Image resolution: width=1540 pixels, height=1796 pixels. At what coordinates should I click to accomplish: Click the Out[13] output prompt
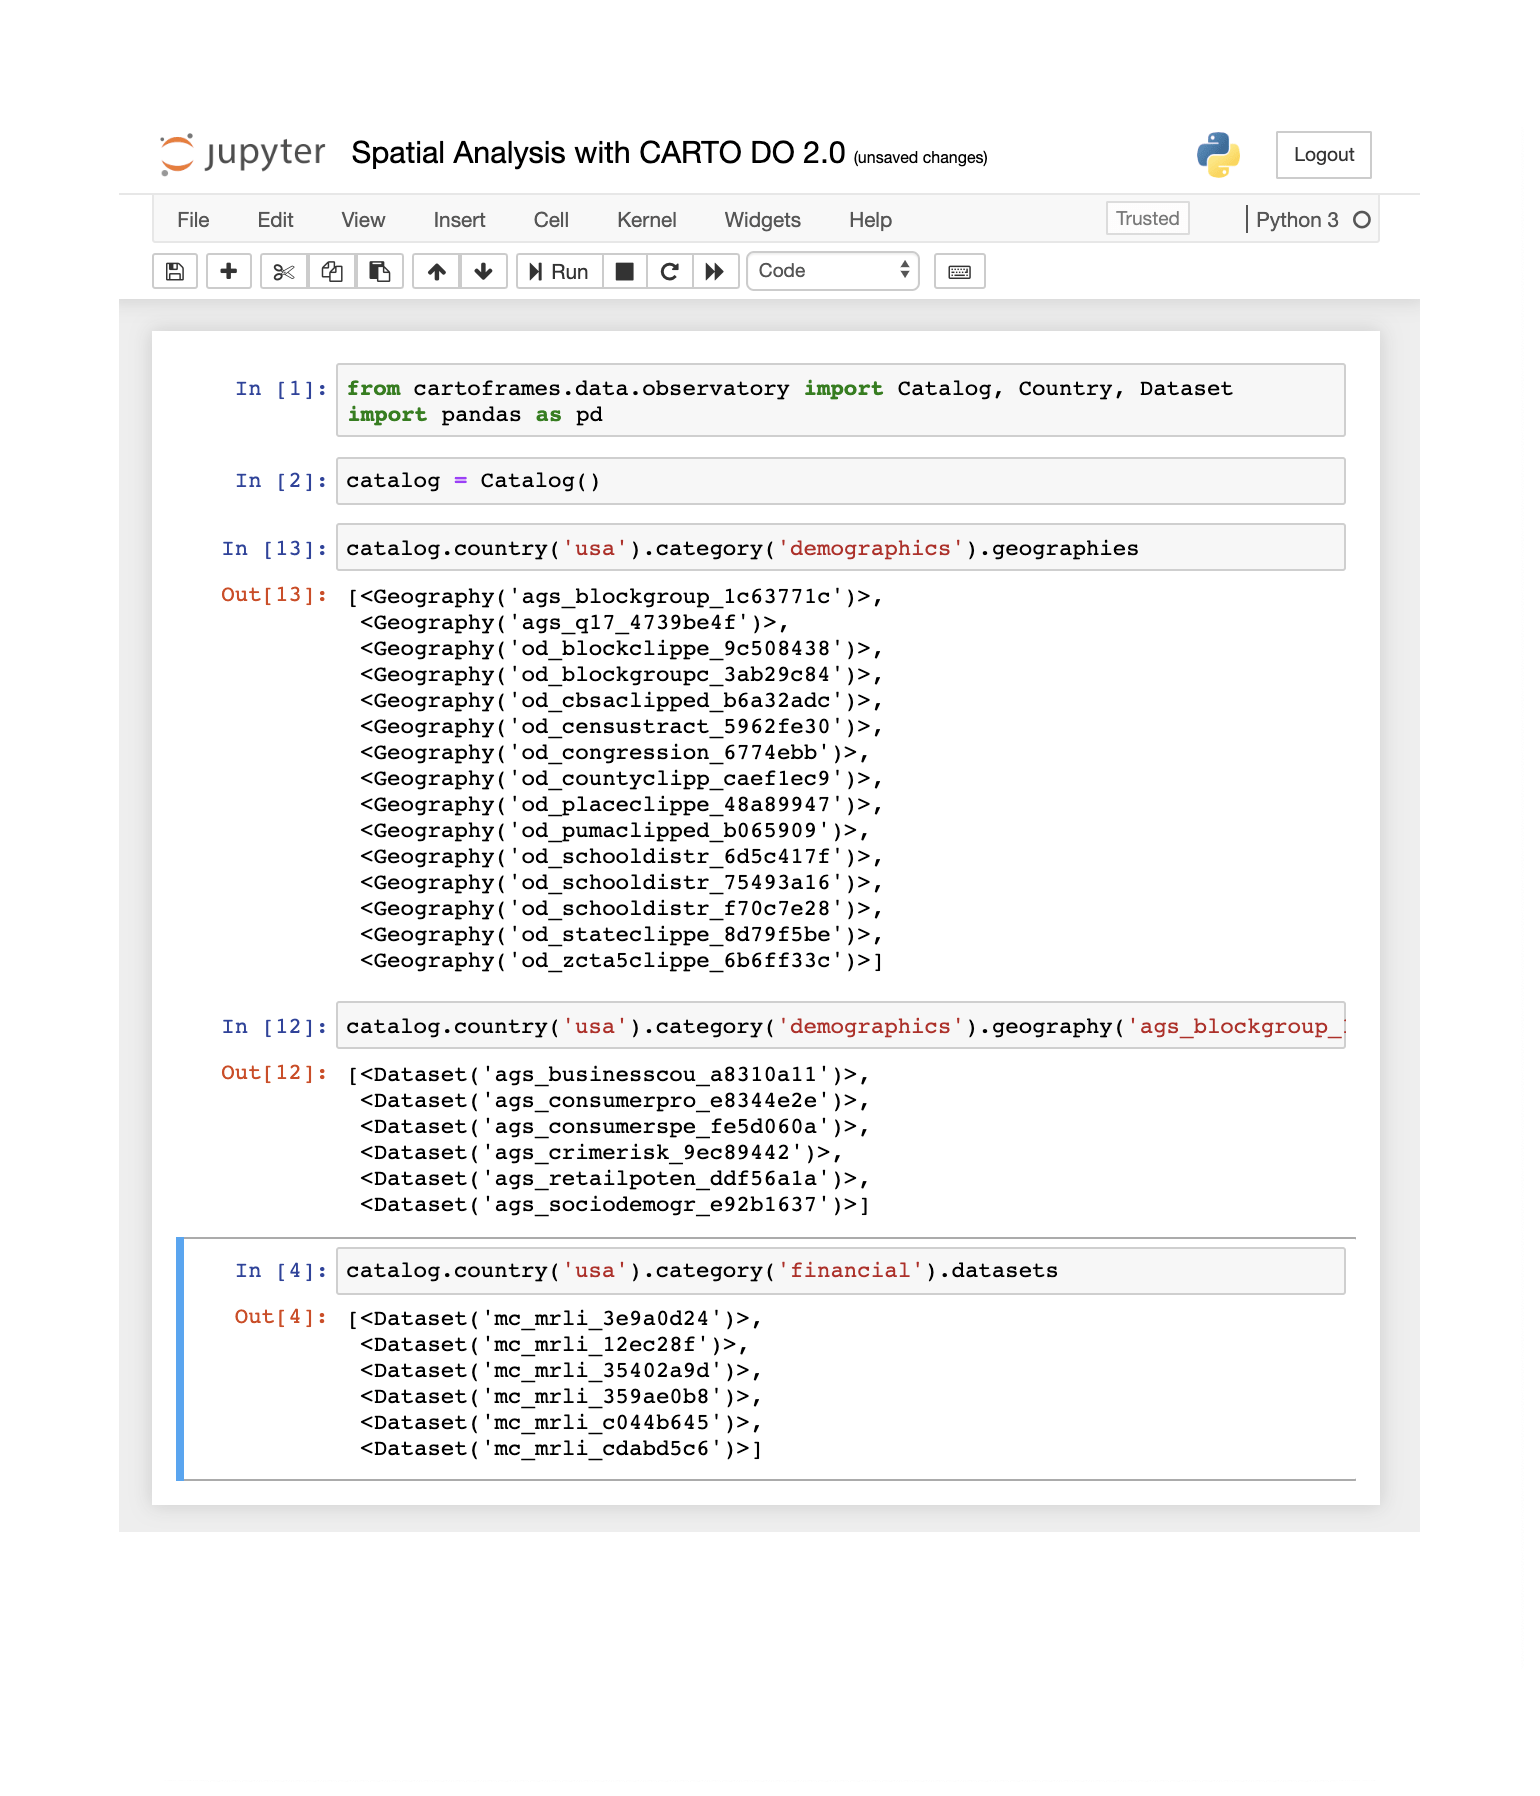tap(274, 595)
